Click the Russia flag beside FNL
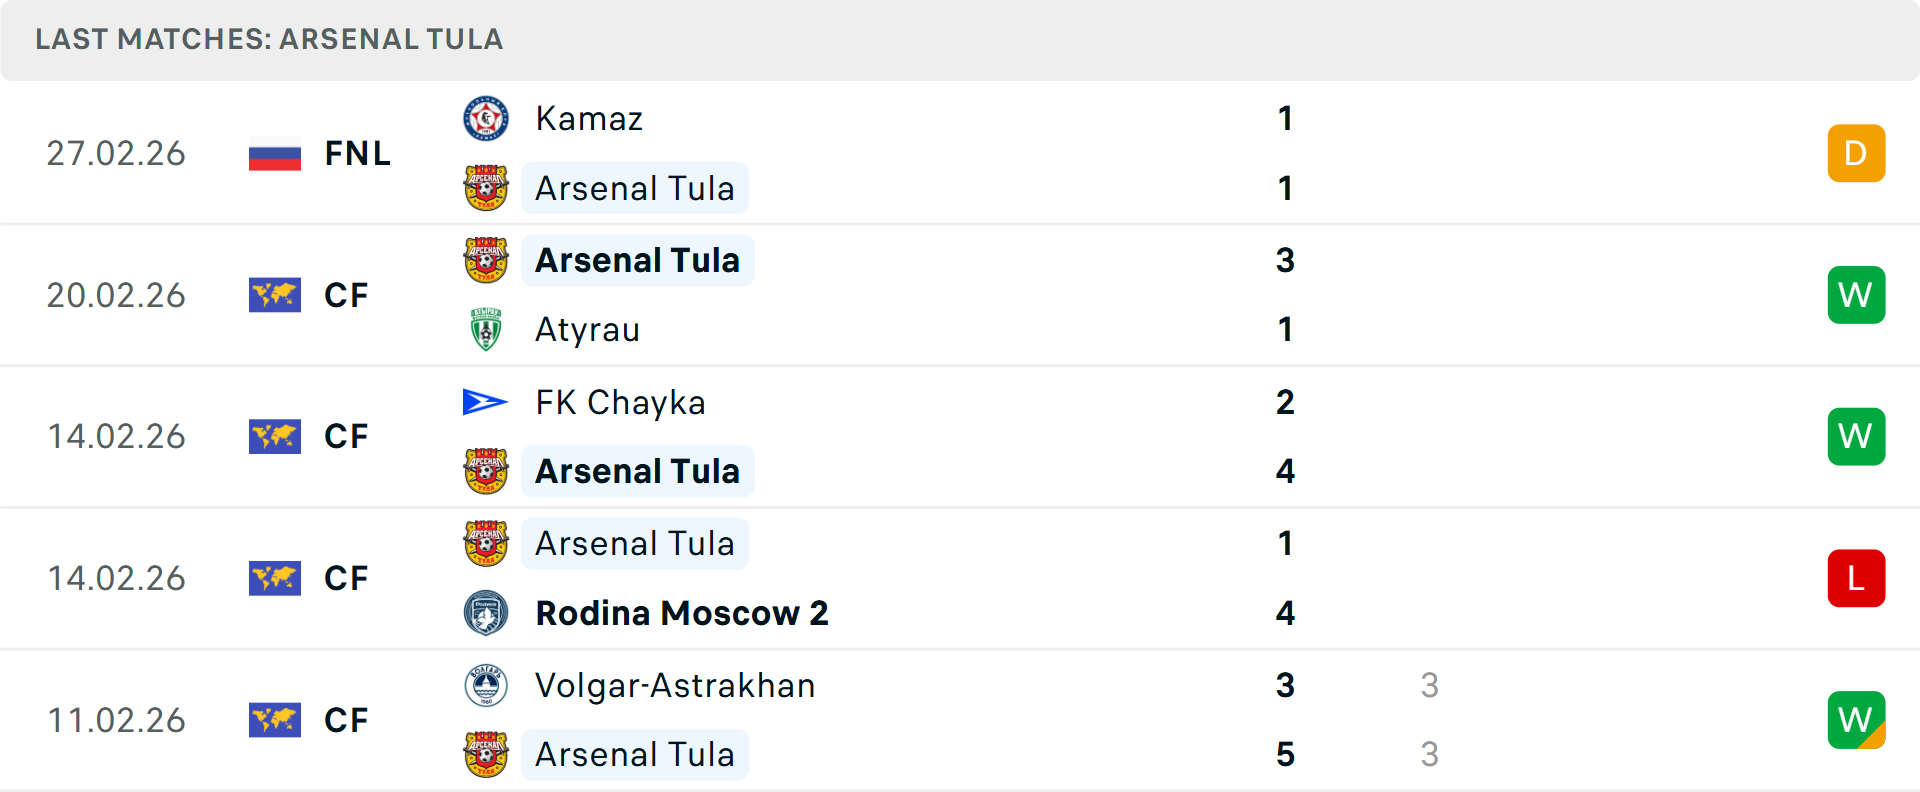This screenshot has width=1920, height=792. (275, 153)
